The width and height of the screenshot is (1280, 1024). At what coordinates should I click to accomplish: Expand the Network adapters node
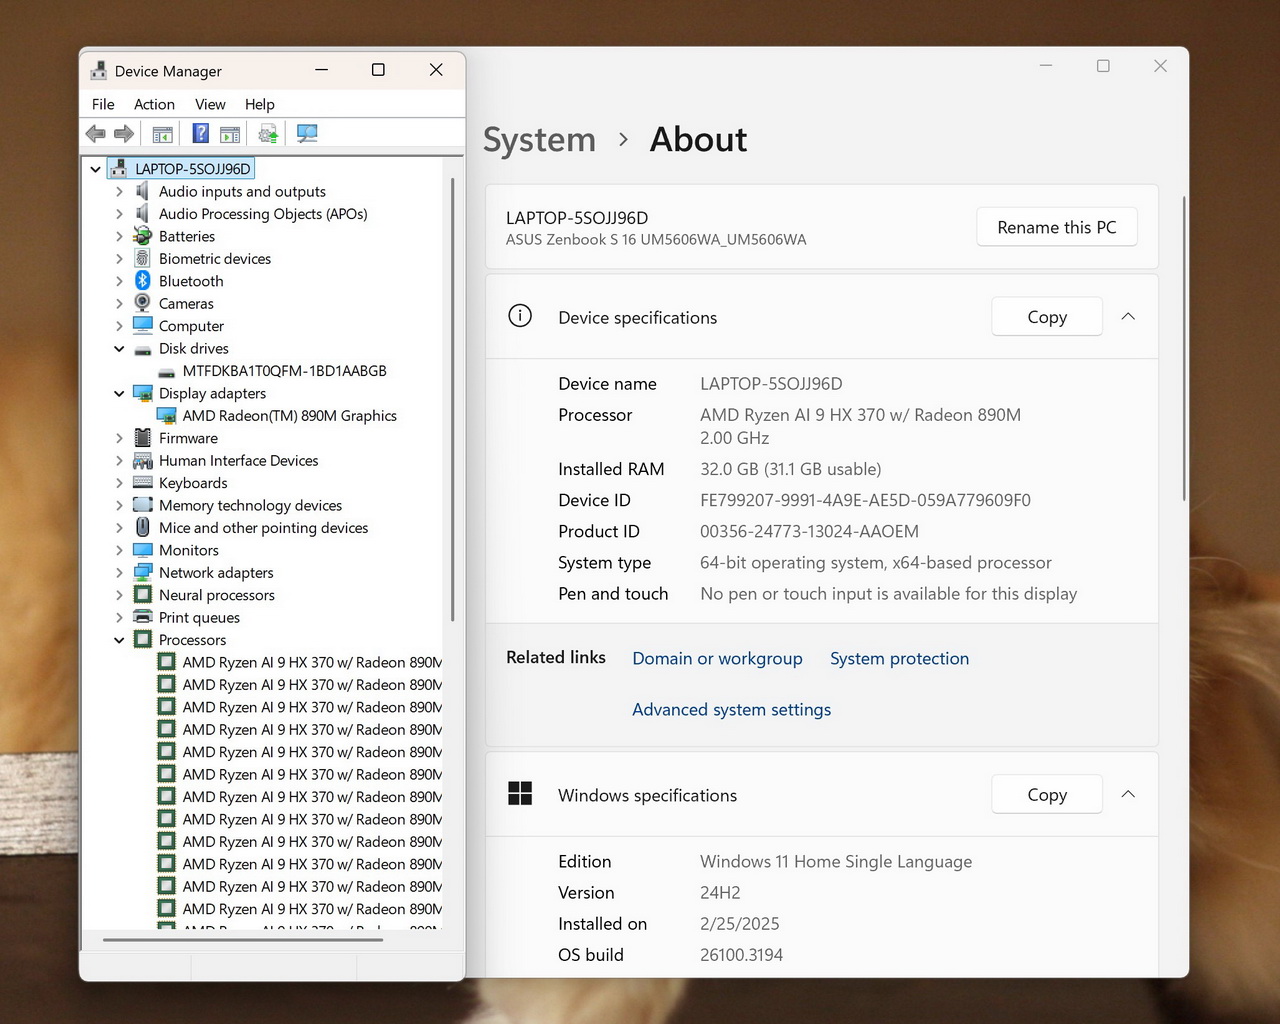tap(119, 572)
